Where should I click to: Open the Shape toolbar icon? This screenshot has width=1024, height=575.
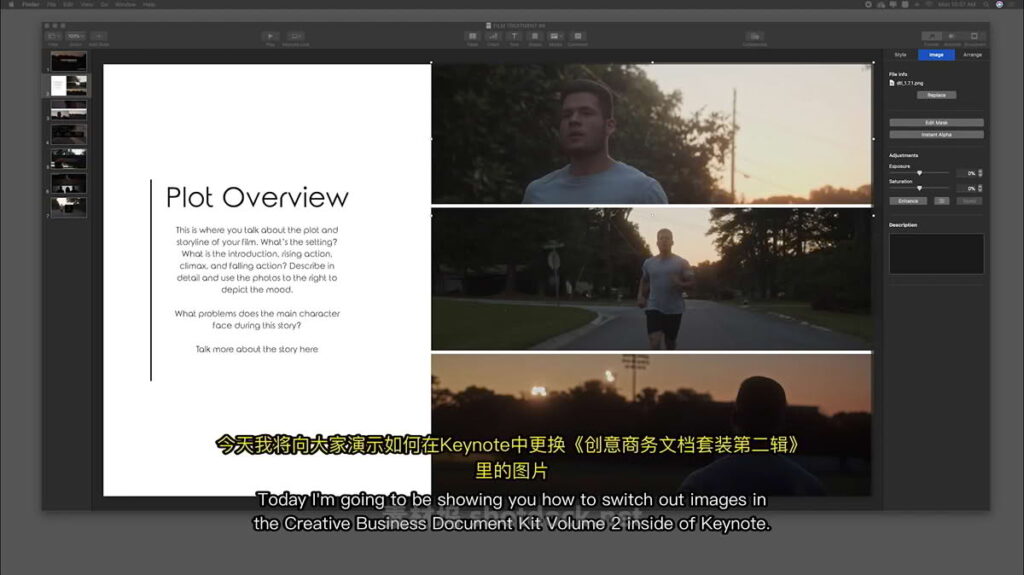[535, 37]
